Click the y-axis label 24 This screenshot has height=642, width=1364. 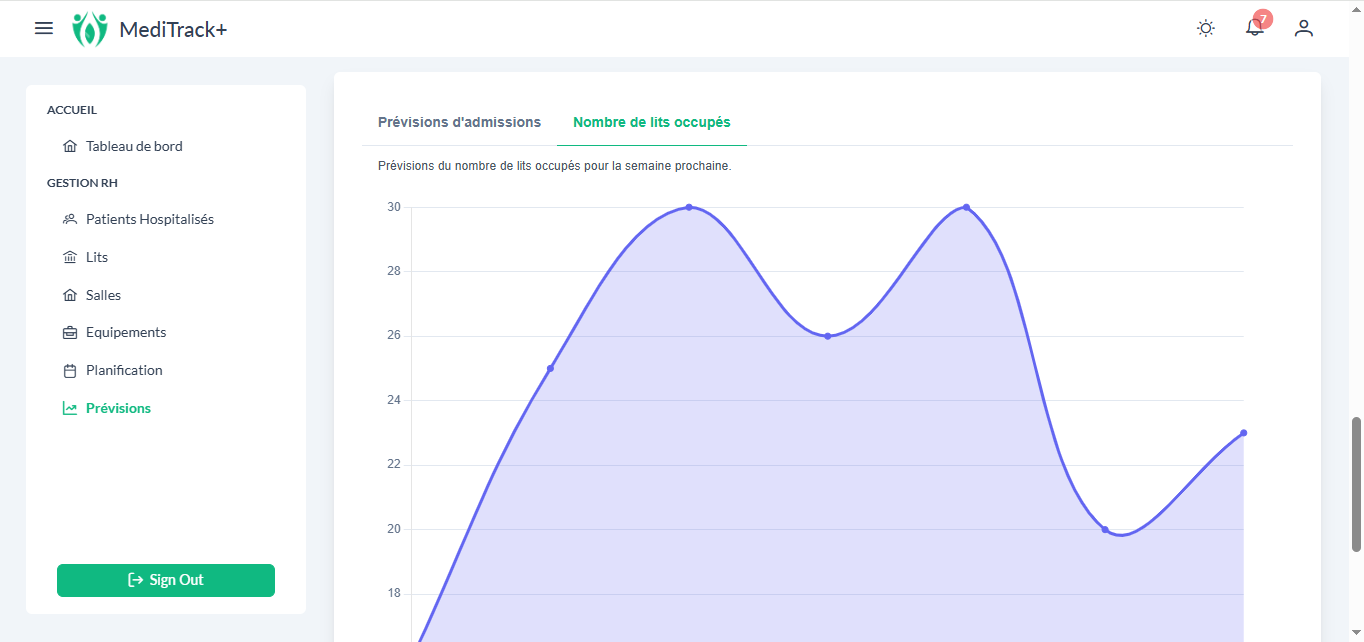tap(394, 400)
